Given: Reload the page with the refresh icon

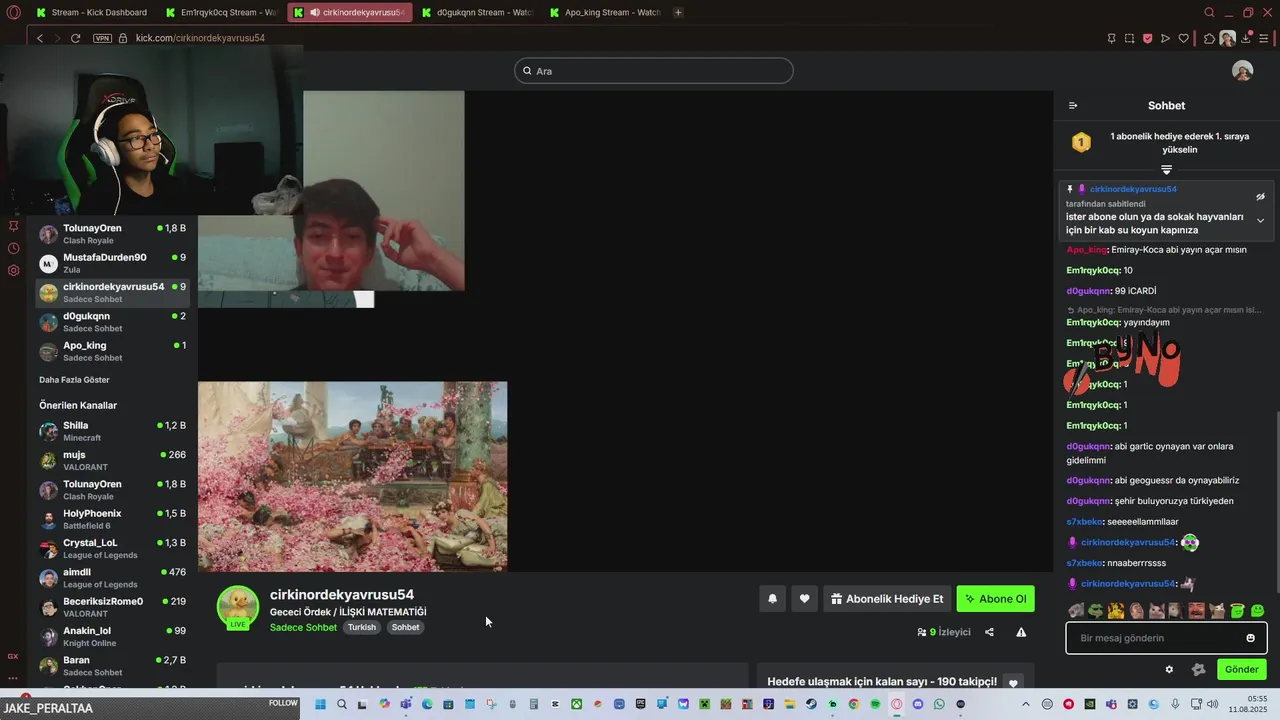Looking at the screenshot, I should (75, 38).
